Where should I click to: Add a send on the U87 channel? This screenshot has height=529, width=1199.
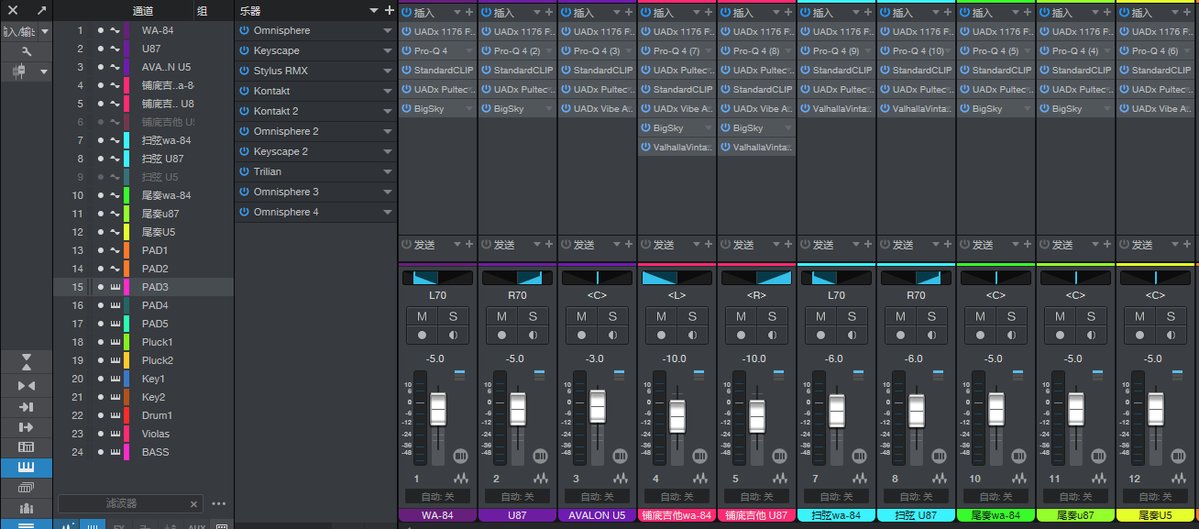coord(549,245)
